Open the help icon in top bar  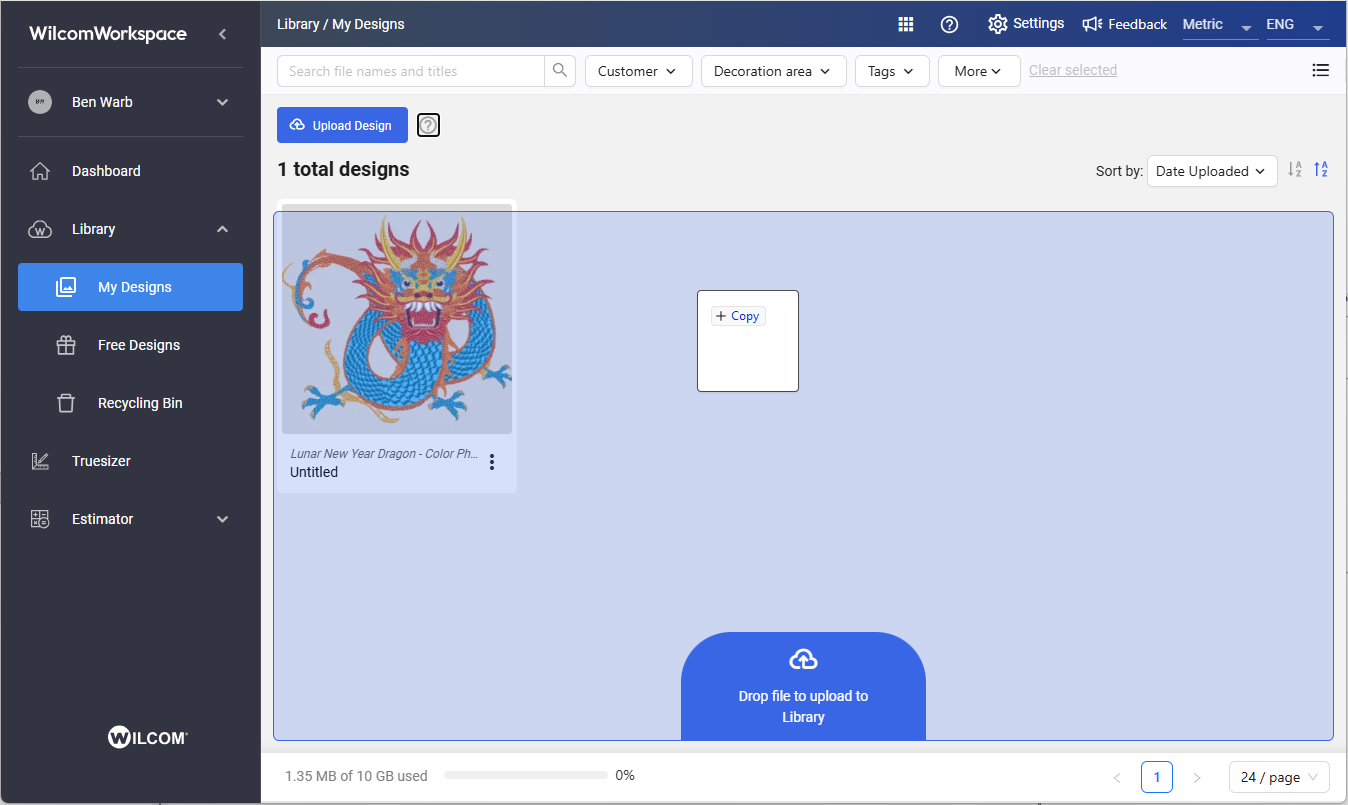[950, 24]
